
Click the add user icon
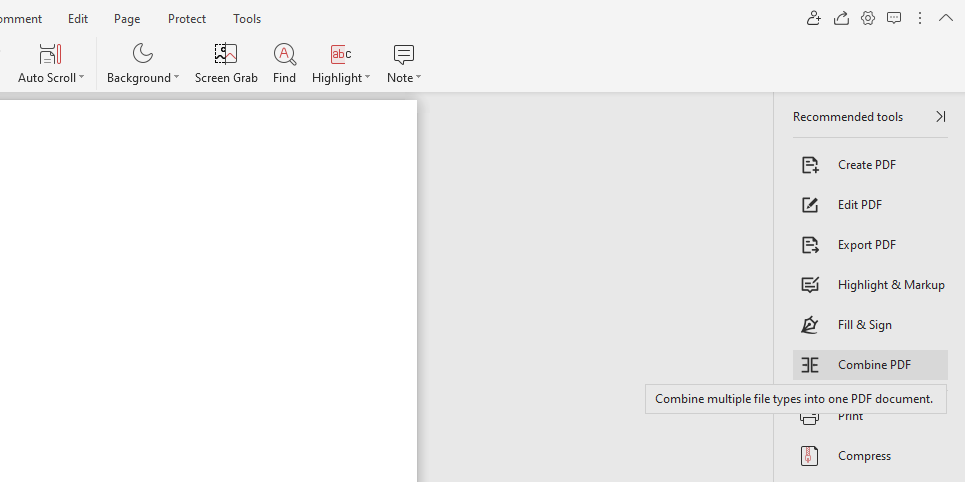814,18
